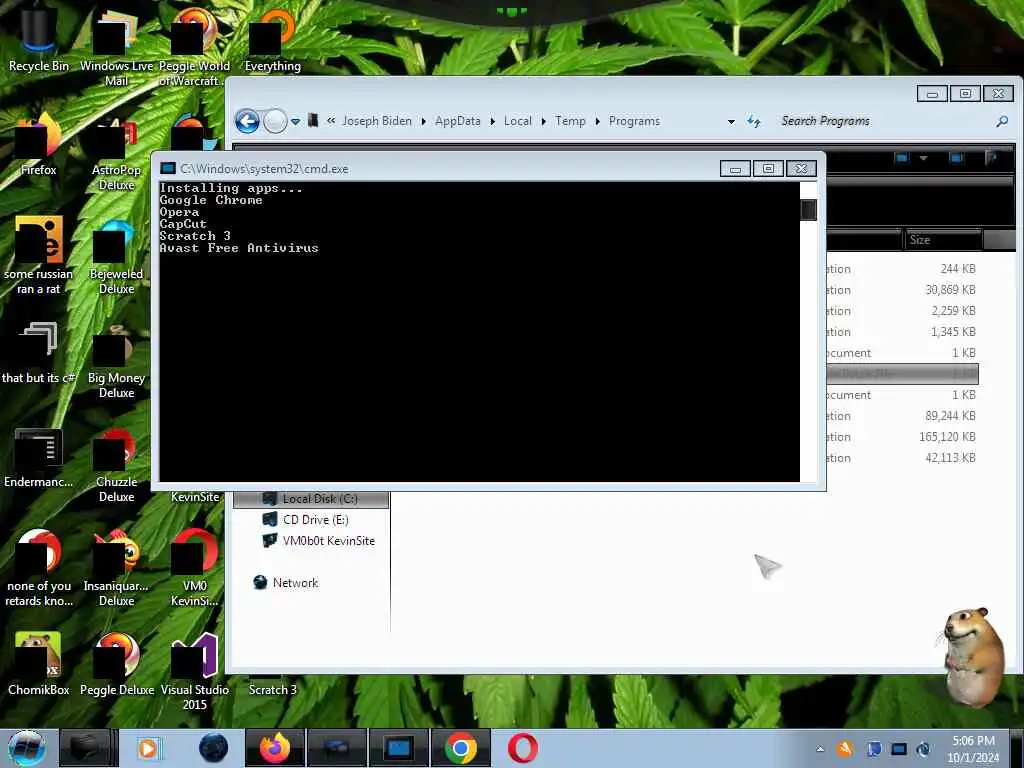Viewport: 1024px width, 768px height.
Task: Launch ChomikBox from the desktop
Action: [38, 663]
